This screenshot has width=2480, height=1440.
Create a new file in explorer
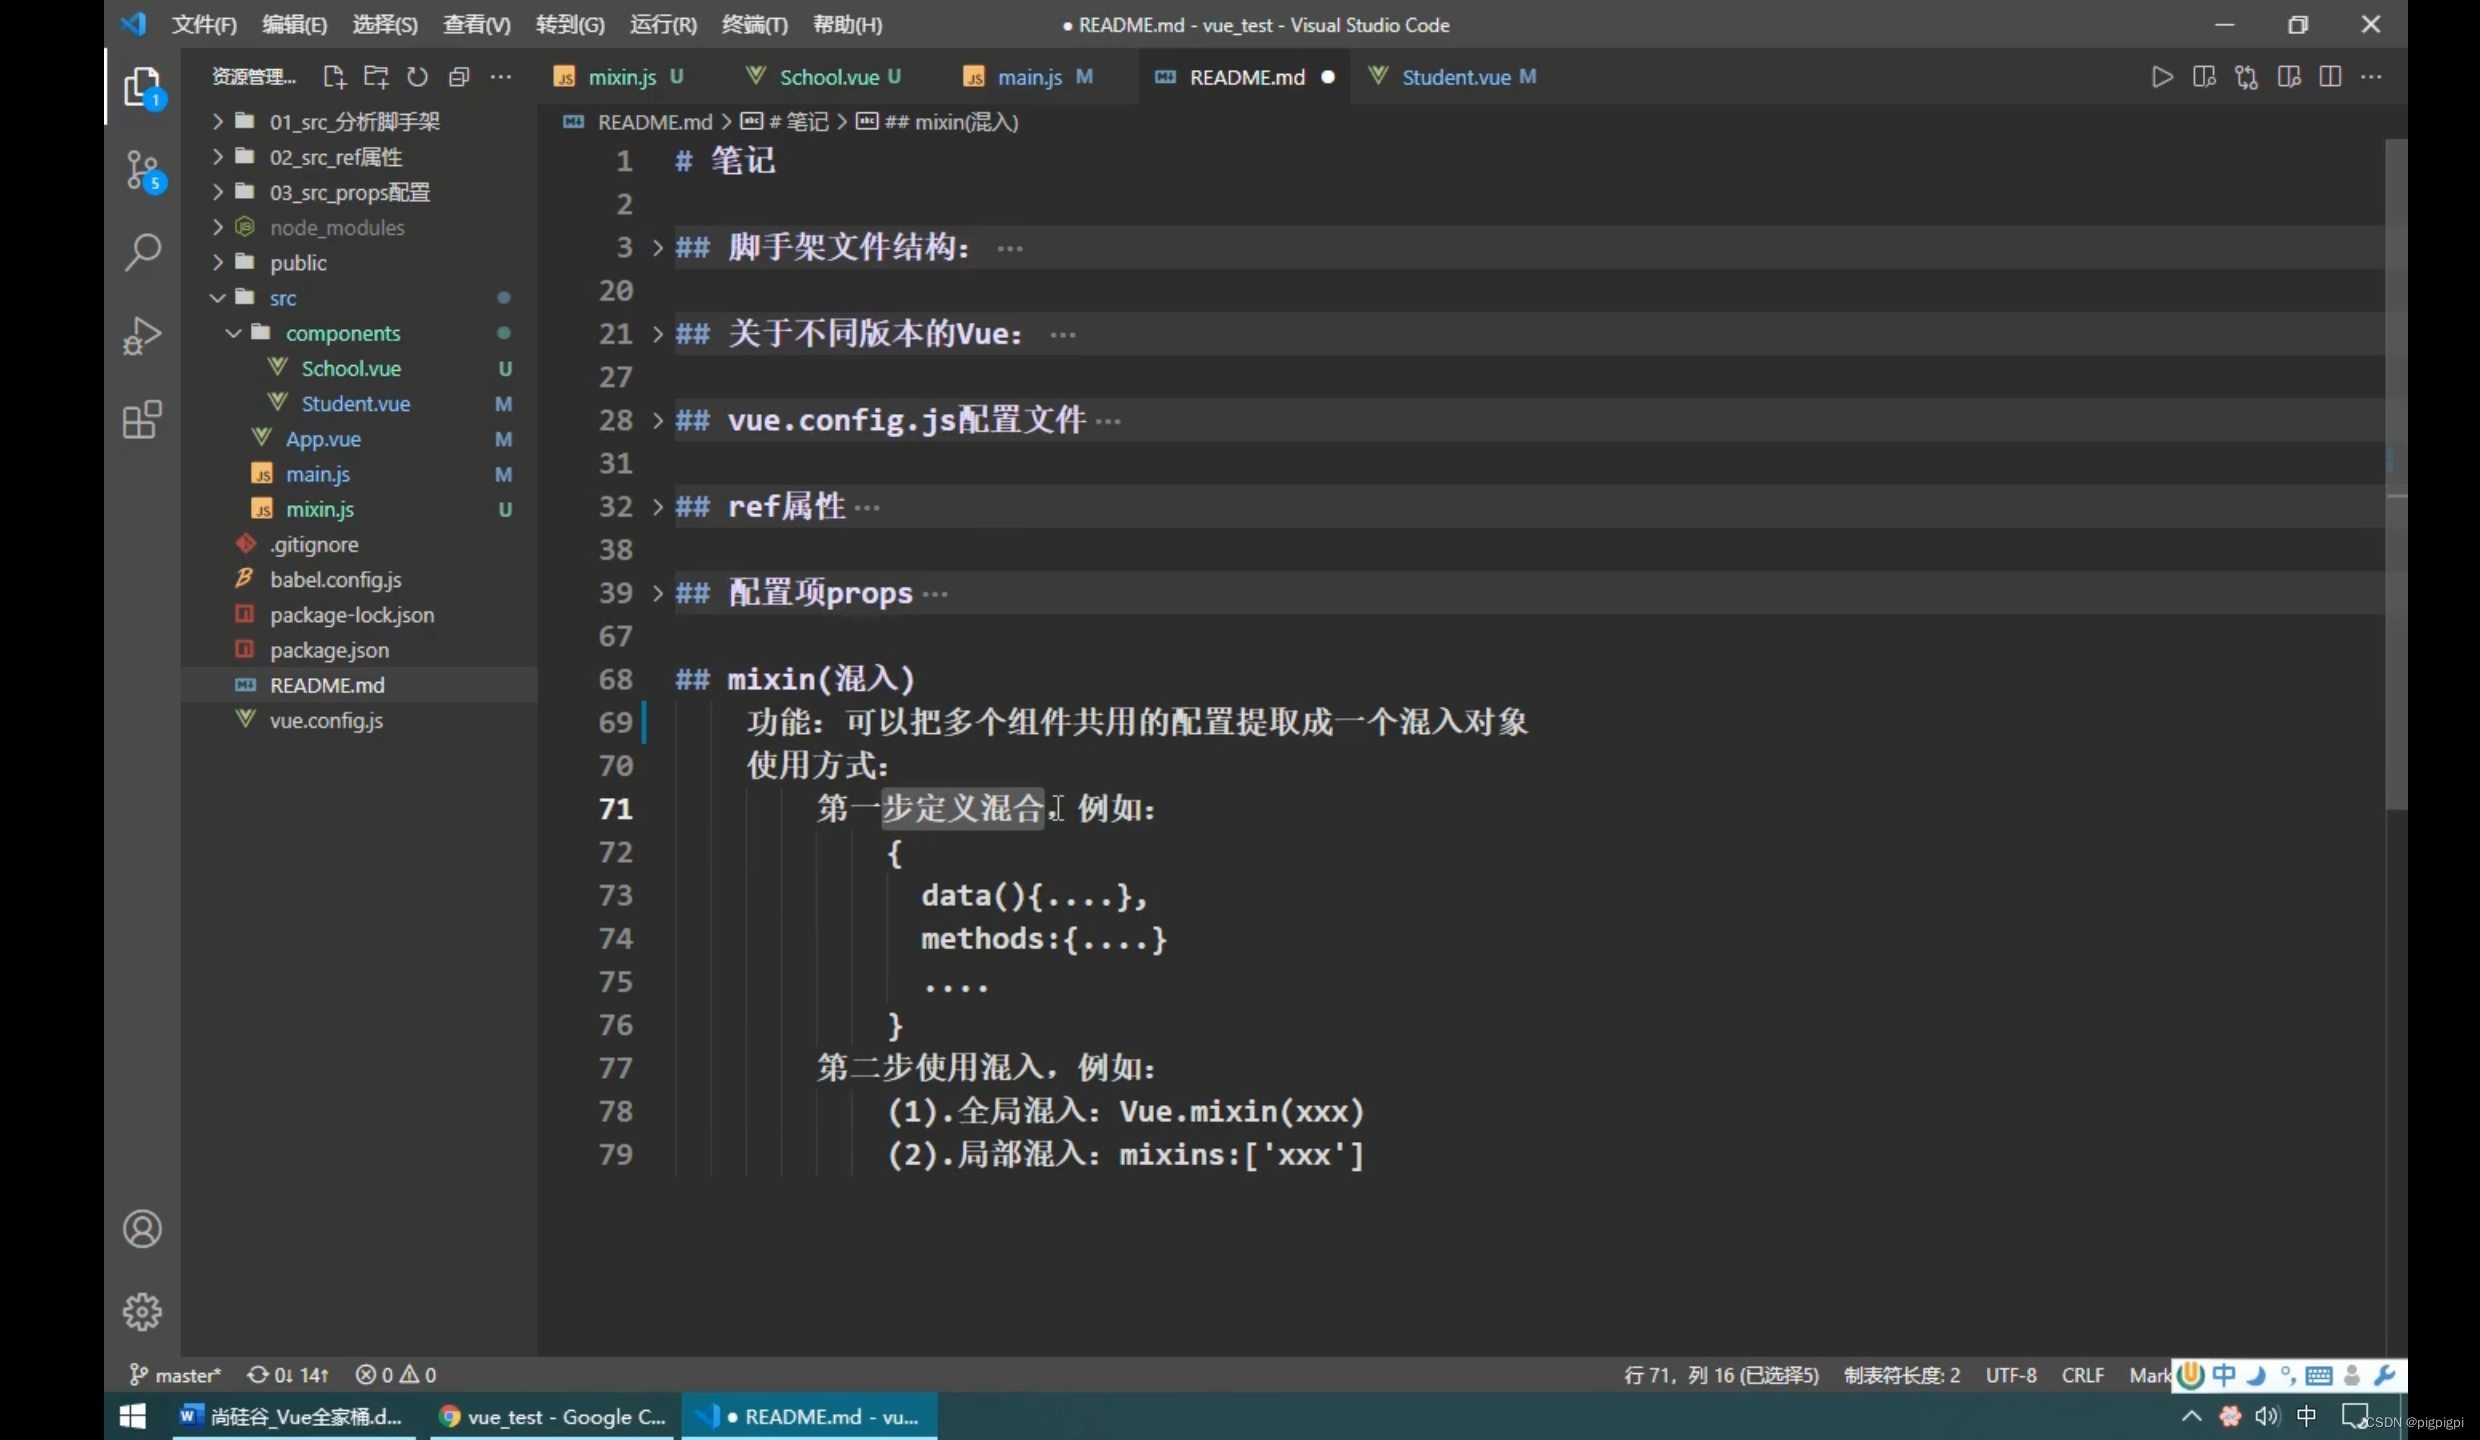coord(334,77)
